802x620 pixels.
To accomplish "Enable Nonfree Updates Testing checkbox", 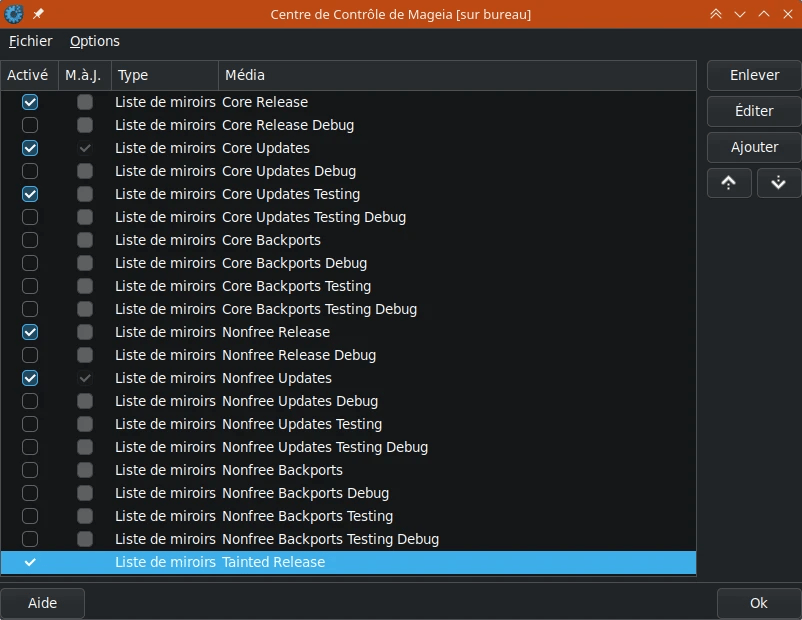I will pyautogui.click(x=30, y=424).
